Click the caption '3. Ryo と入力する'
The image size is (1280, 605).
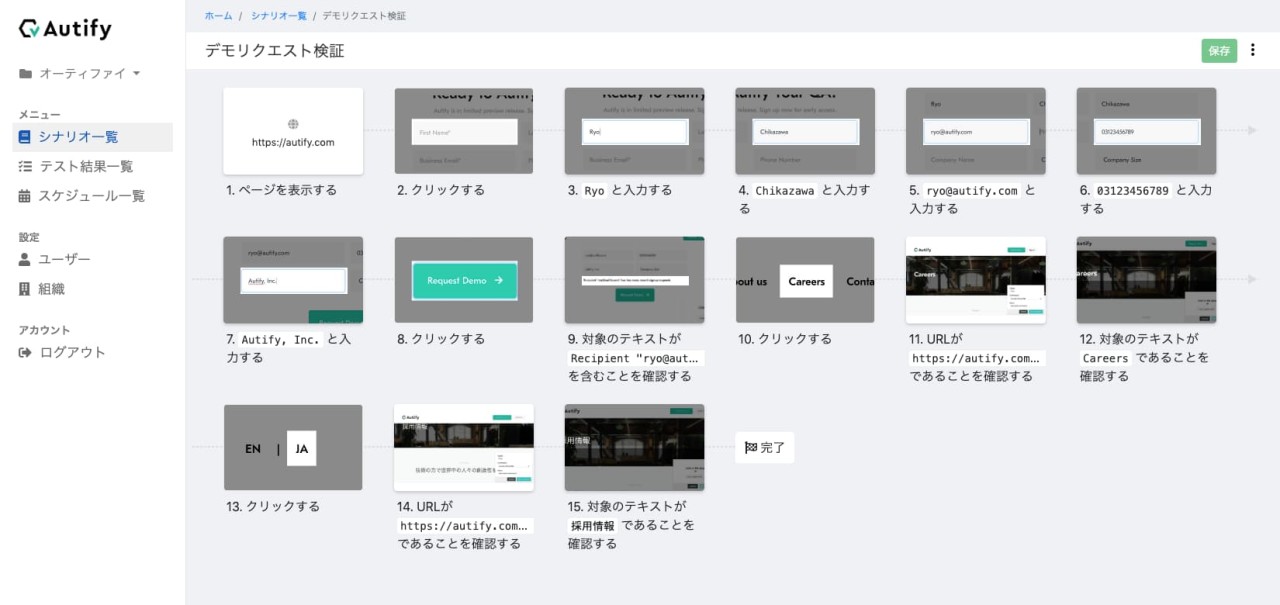620,190
